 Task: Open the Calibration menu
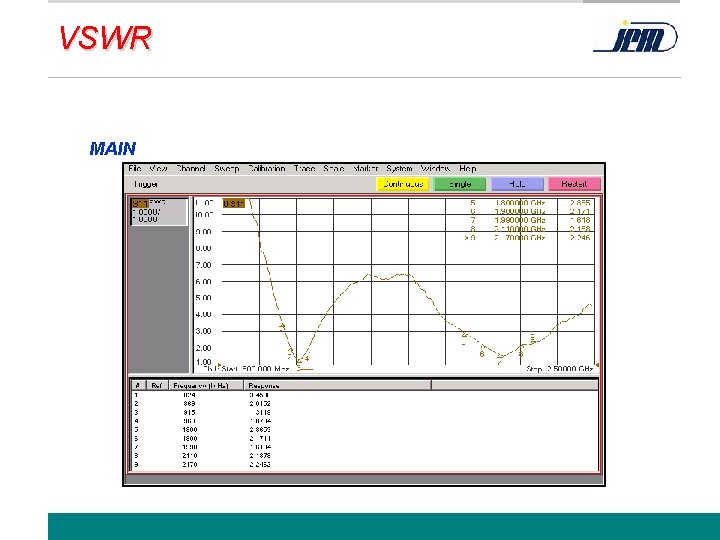pos(267,169)
